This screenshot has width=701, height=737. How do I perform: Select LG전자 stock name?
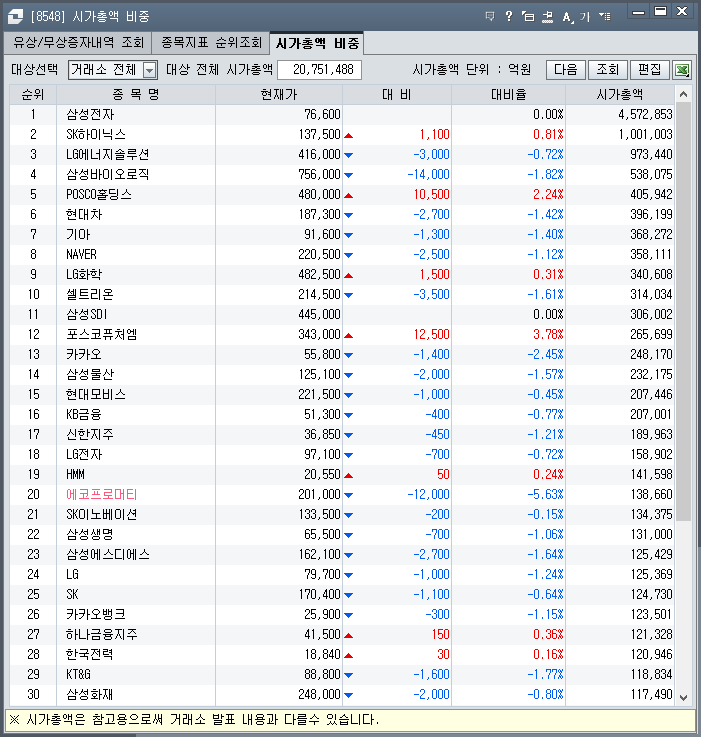point(84,455)
